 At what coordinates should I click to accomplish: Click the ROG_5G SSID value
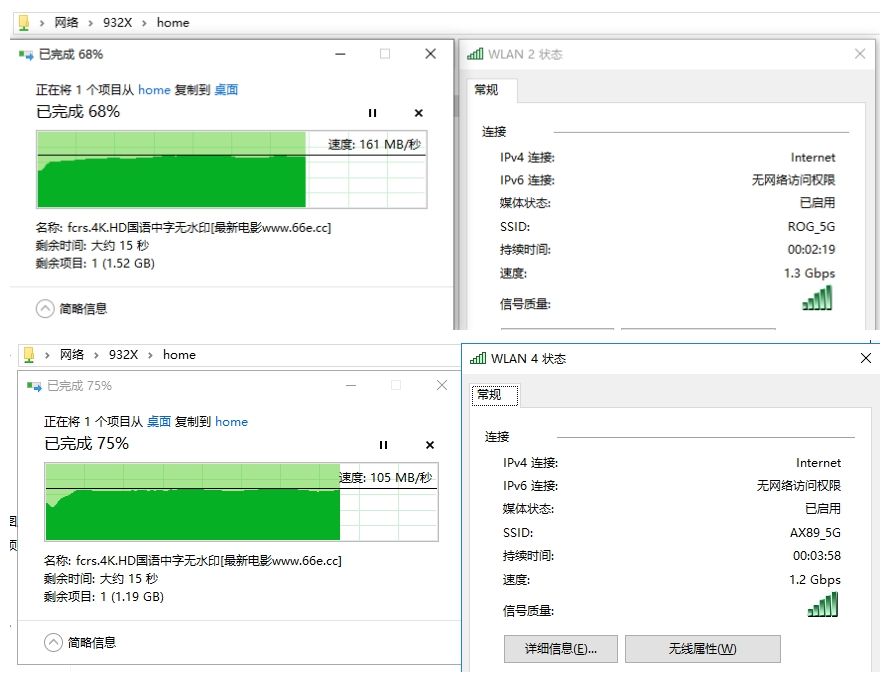pyautogui.click(x=811, y=227)
